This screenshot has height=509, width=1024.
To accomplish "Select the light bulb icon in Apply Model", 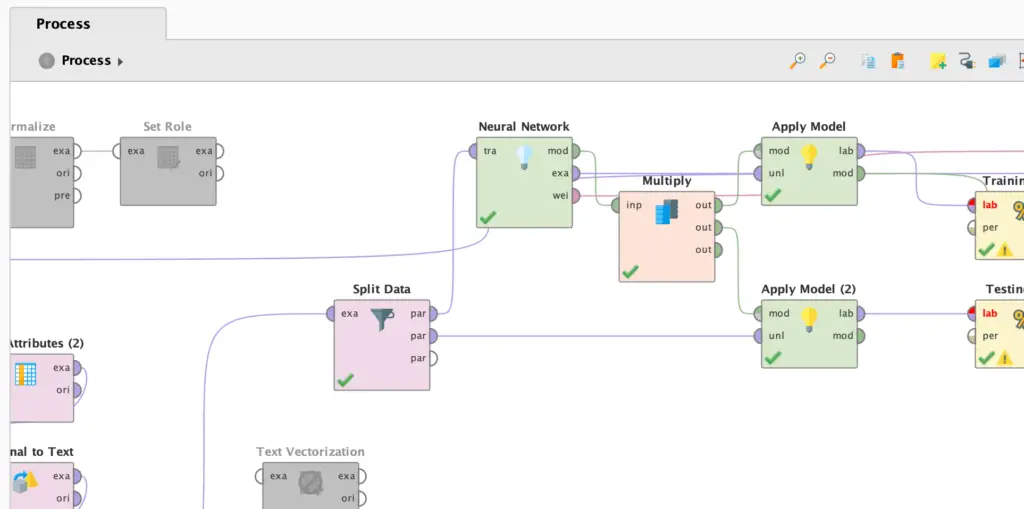I will pos(809,157).
